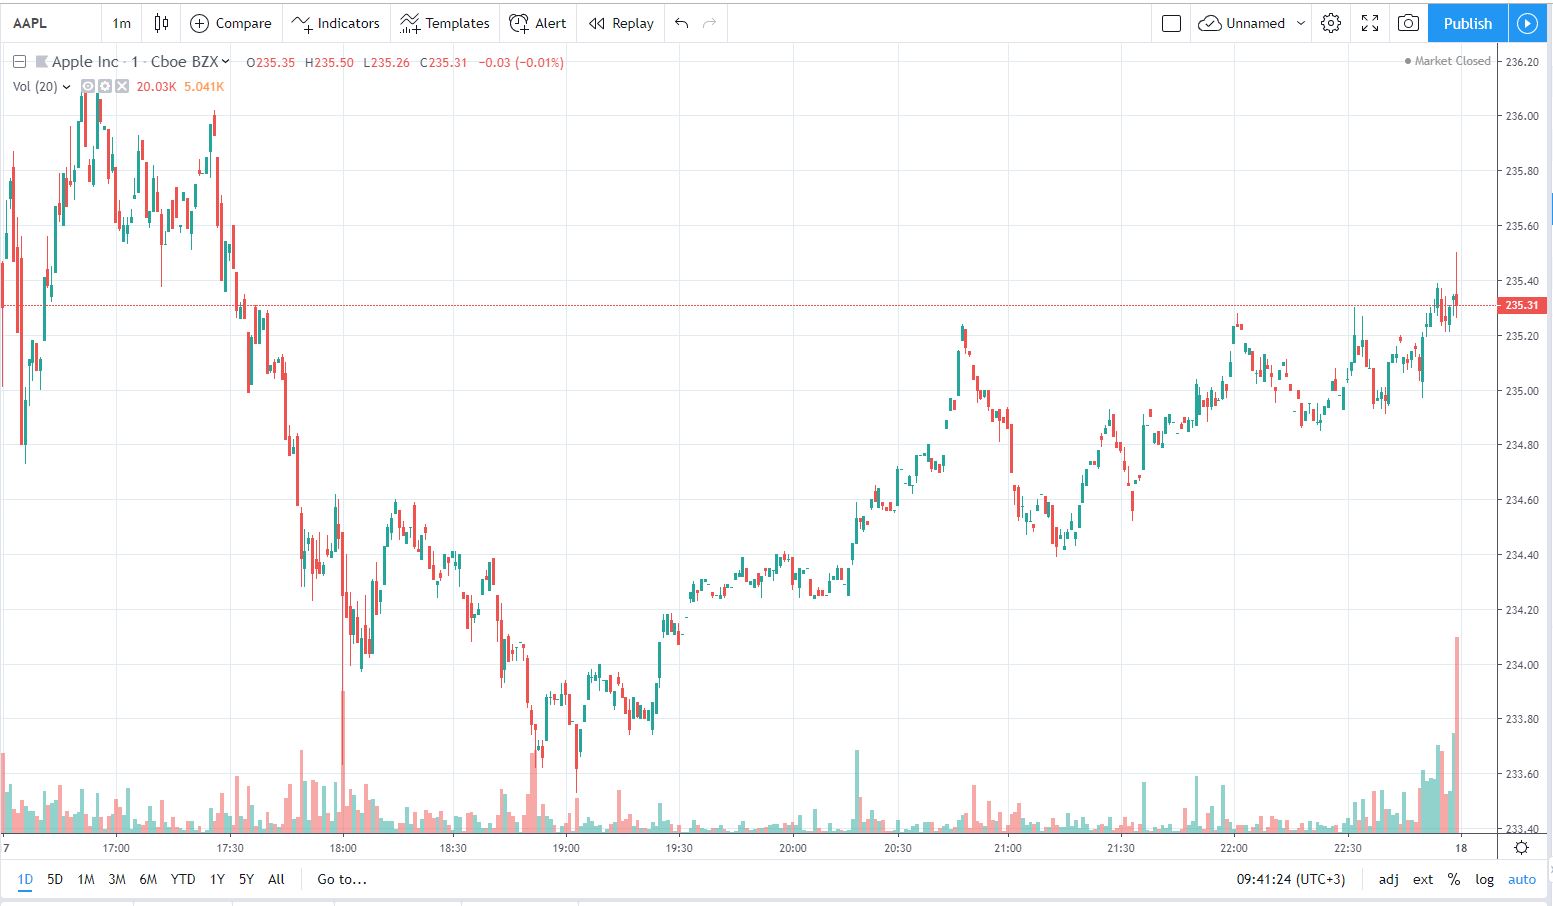
Task: Click the Market Closed status indicator
Action: pyautogui.click(x=1448, y=61)
